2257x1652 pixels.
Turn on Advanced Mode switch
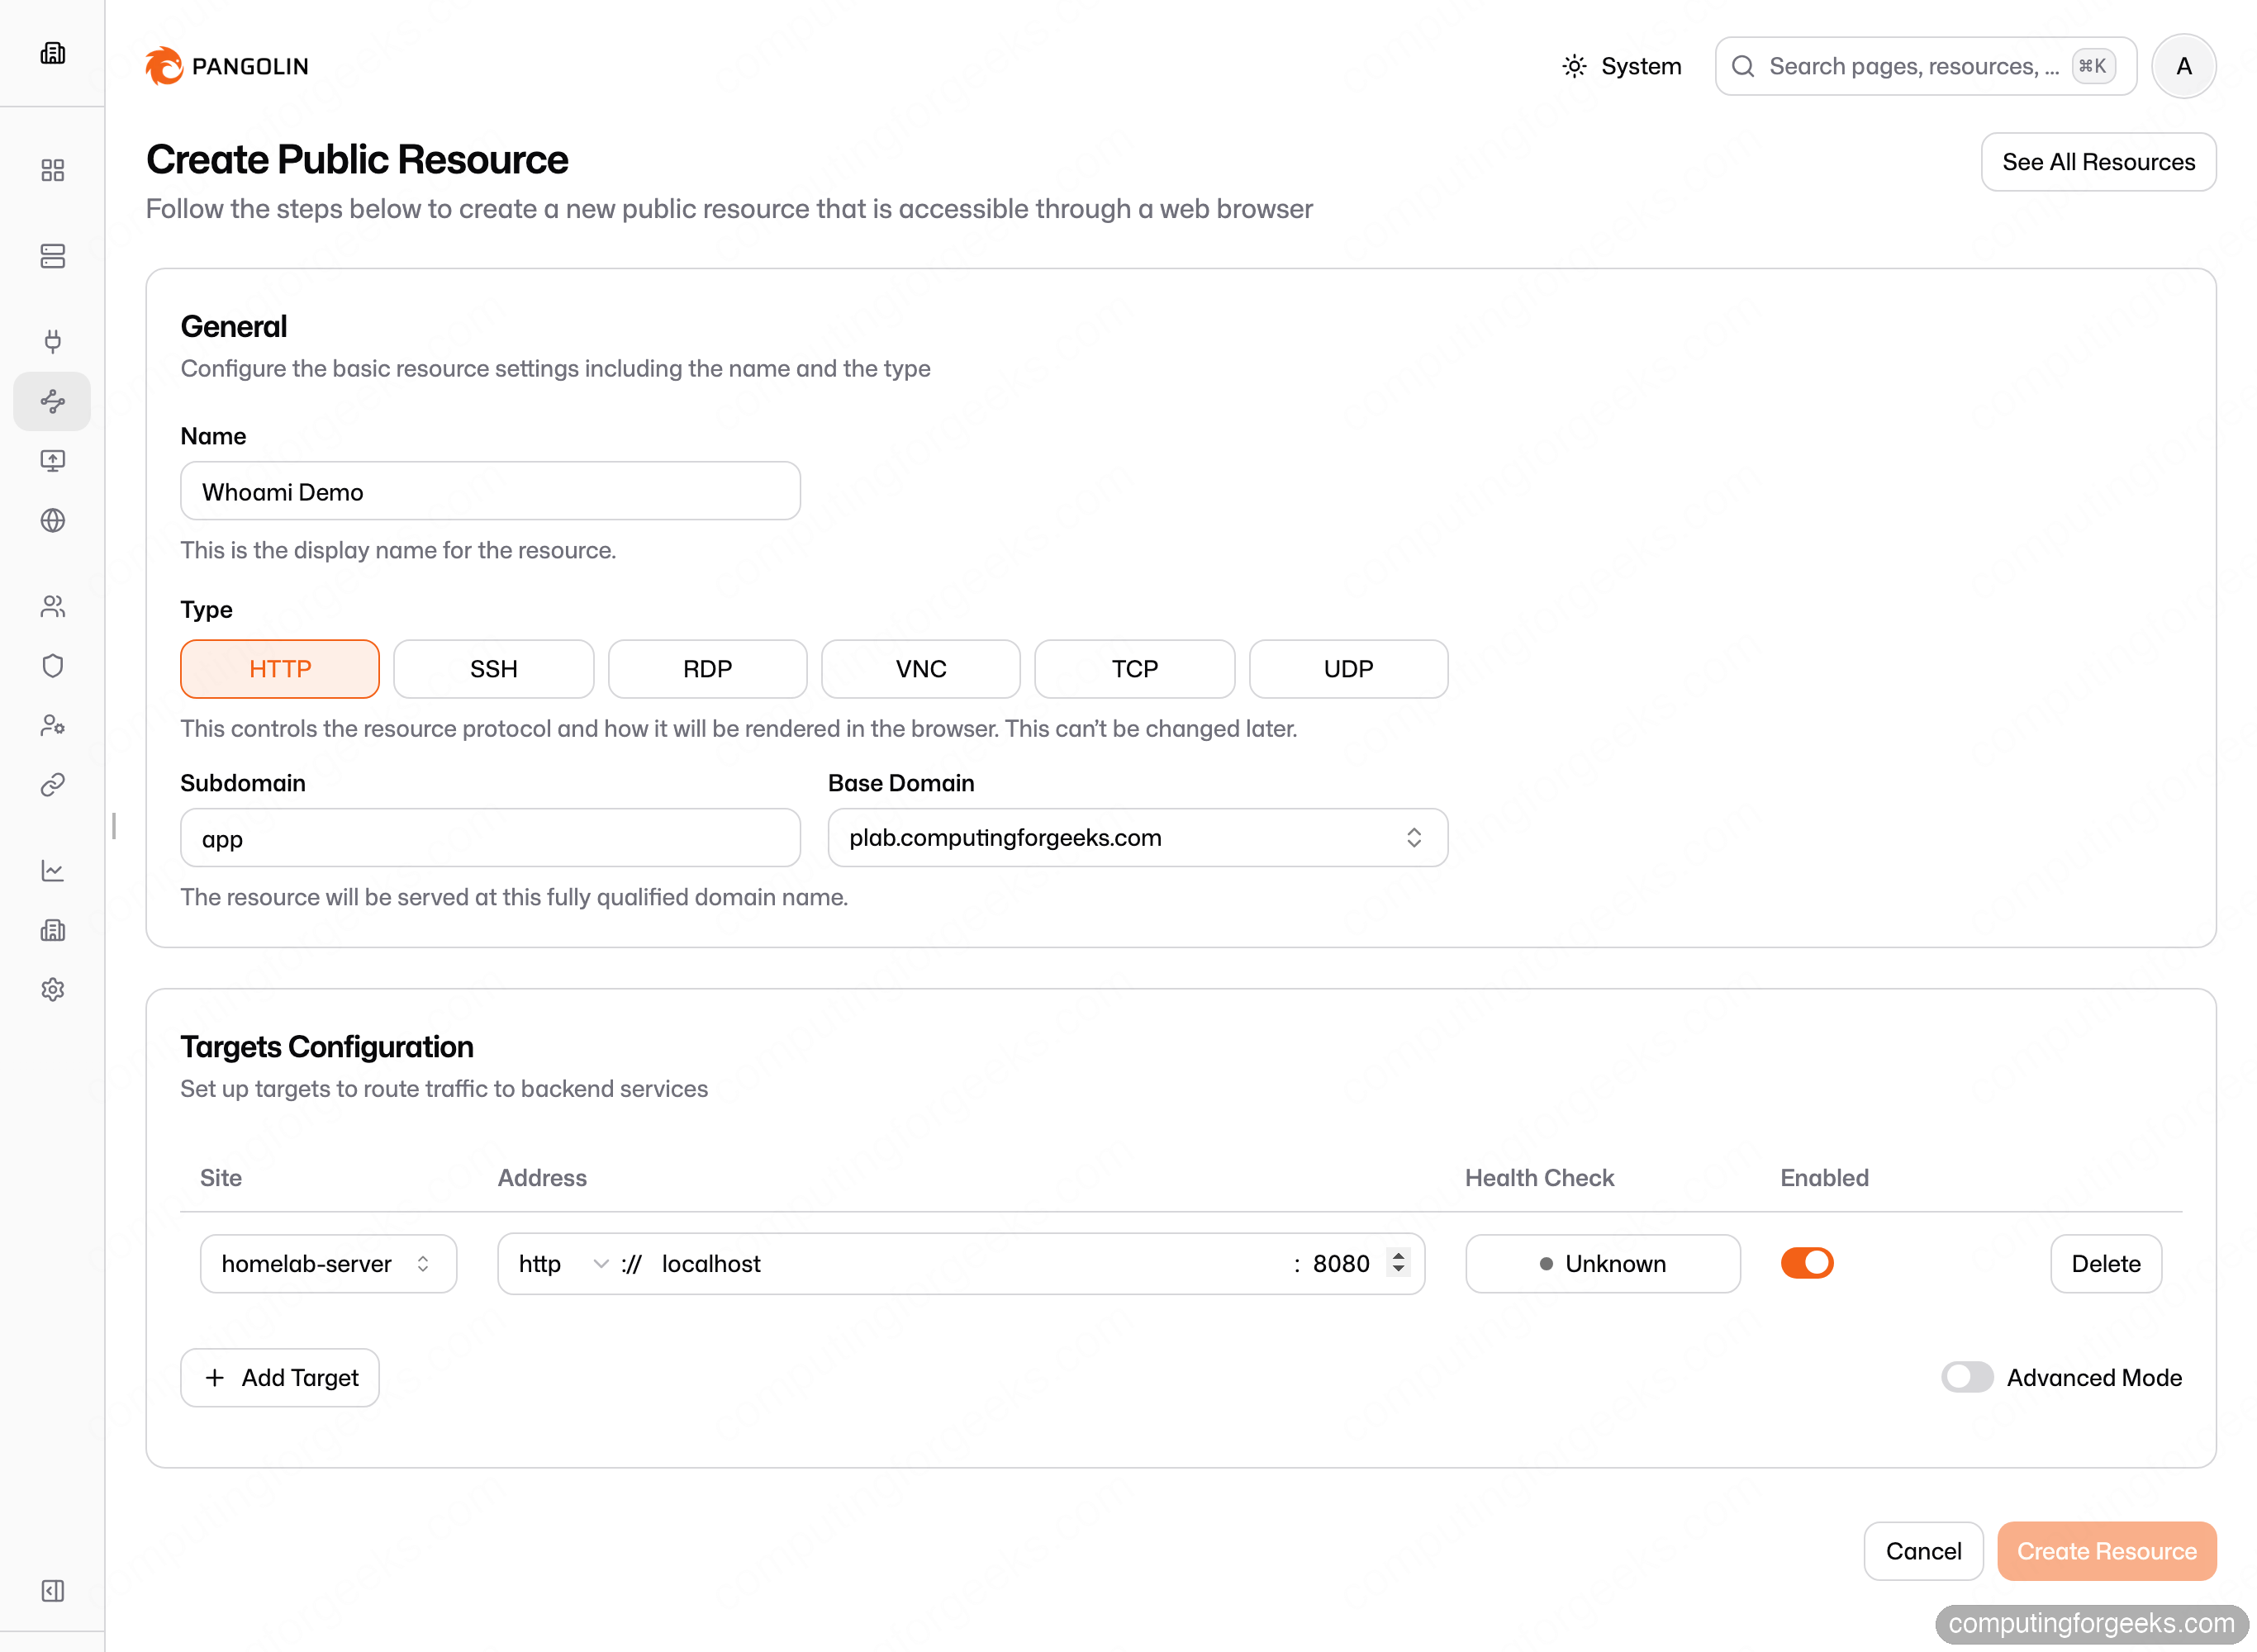point(1966,1377)
